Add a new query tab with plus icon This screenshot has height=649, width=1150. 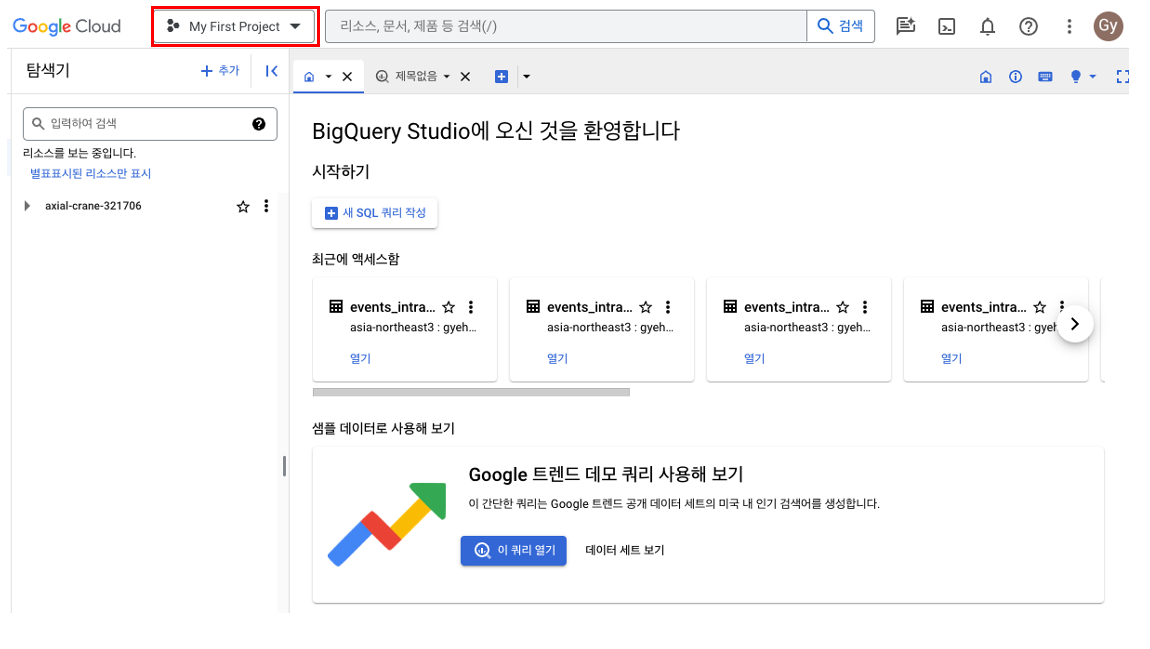[x=502, y=76]
